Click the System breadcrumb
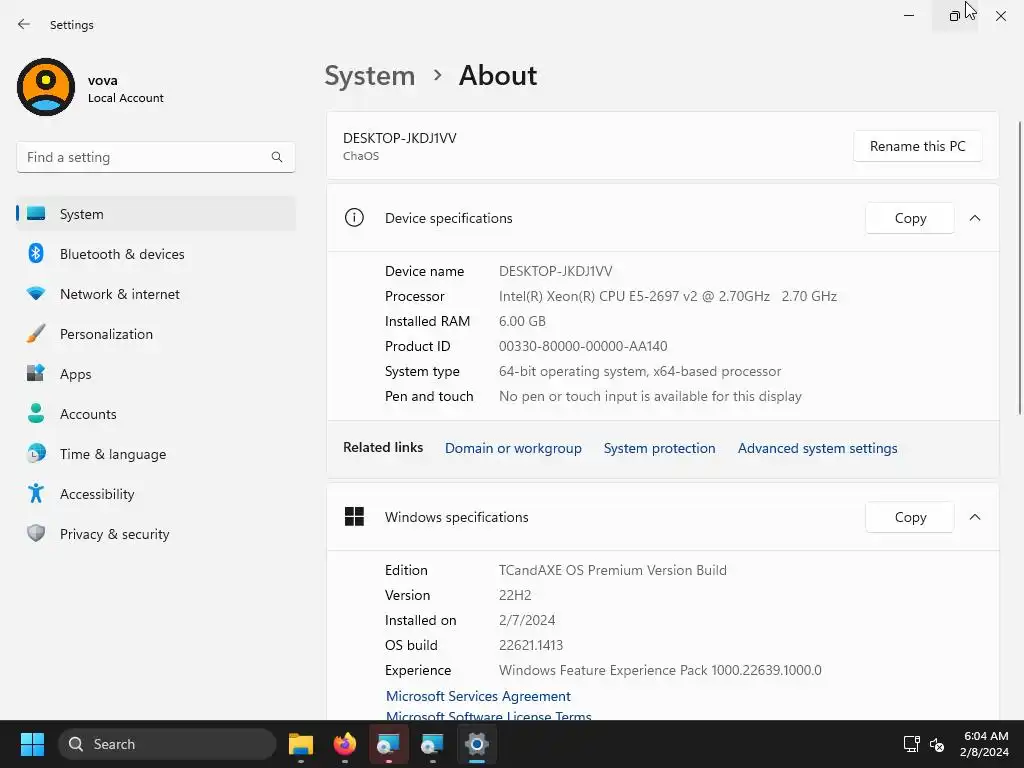Viewport: 1024px width, 768px height. 370,76
